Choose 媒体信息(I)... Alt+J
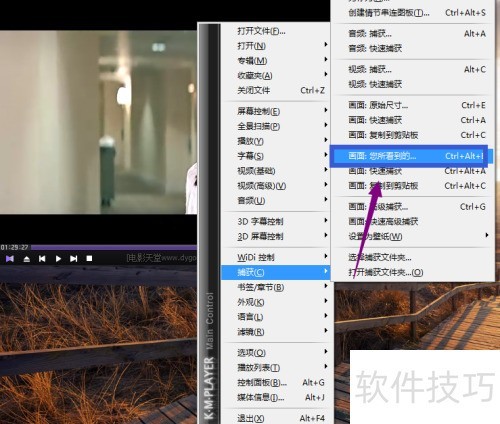The height and width of the screenshot is (424, 500). pos(276,397)
